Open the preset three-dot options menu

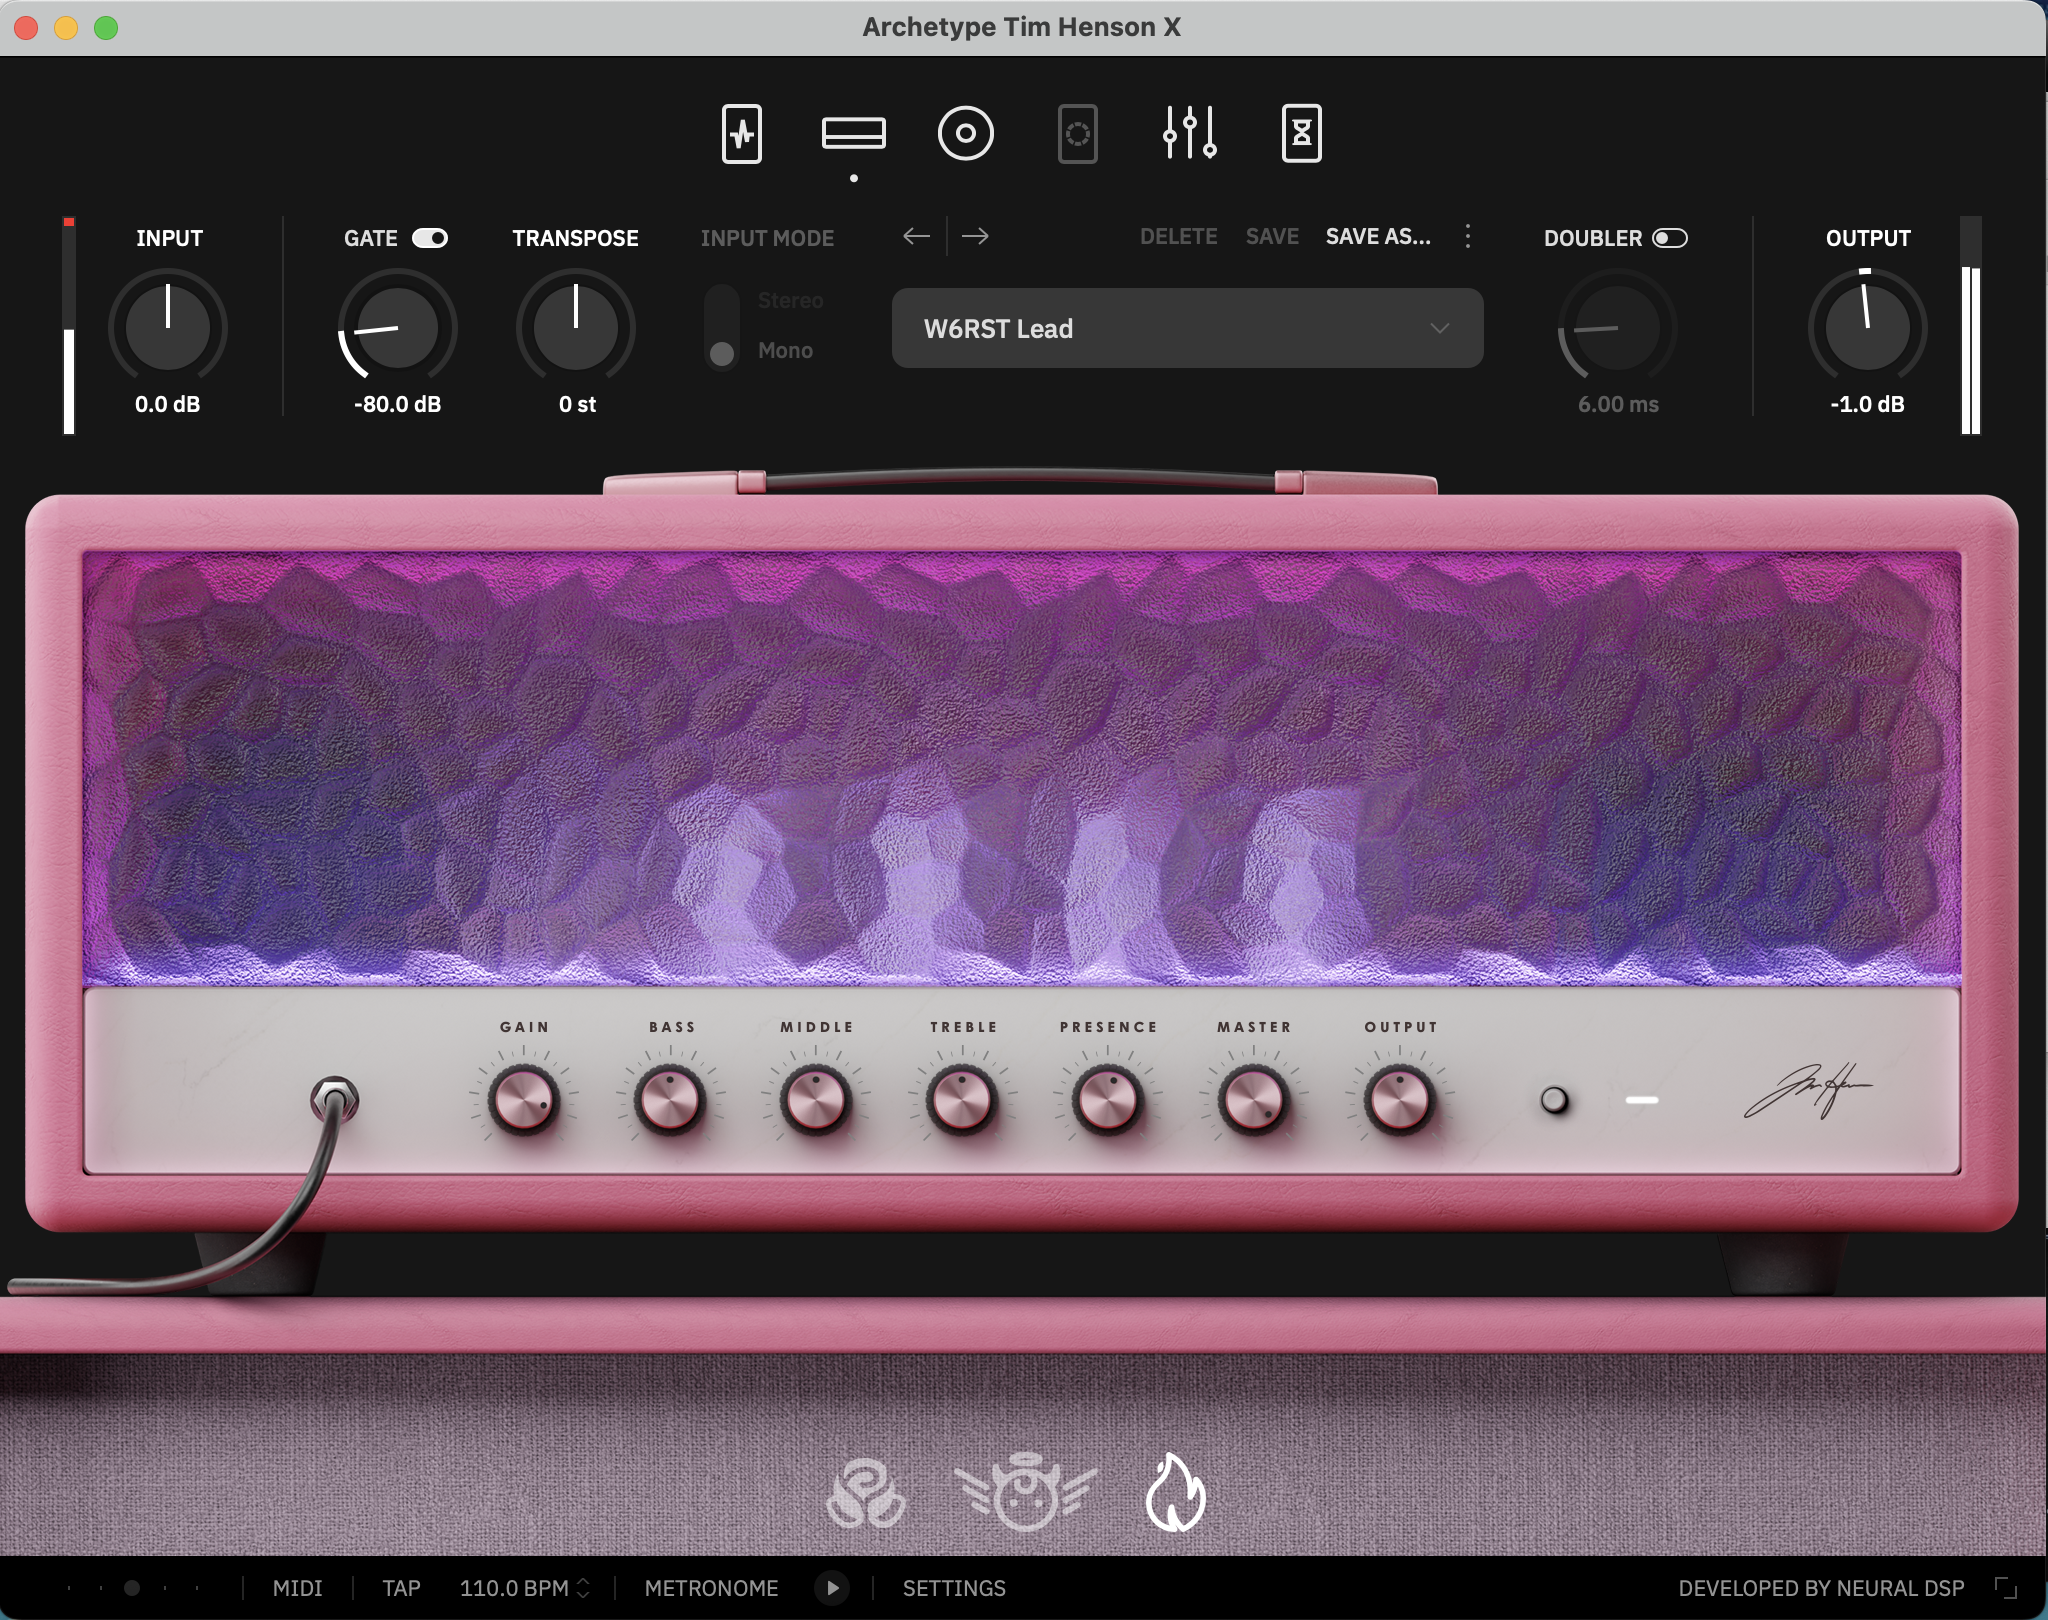(1467, 236)
